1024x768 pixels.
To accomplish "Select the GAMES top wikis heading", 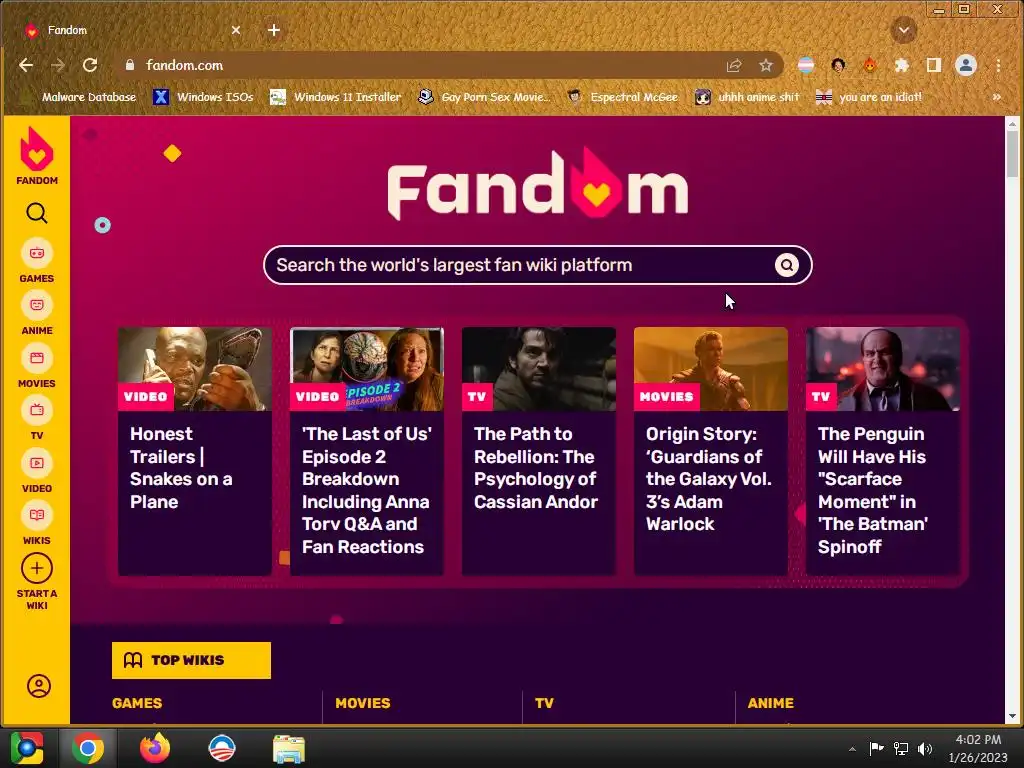I will (x=137, y=703).
